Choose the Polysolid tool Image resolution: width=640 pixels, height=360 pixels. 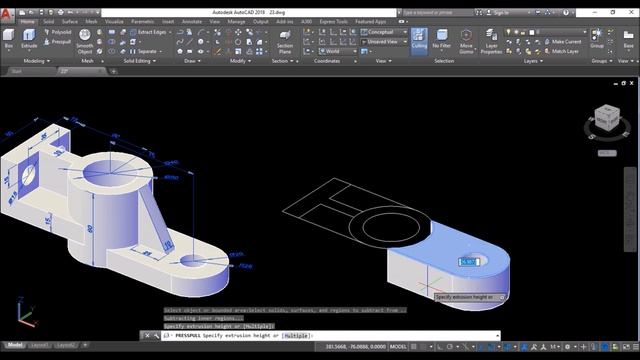click(58, 32)
